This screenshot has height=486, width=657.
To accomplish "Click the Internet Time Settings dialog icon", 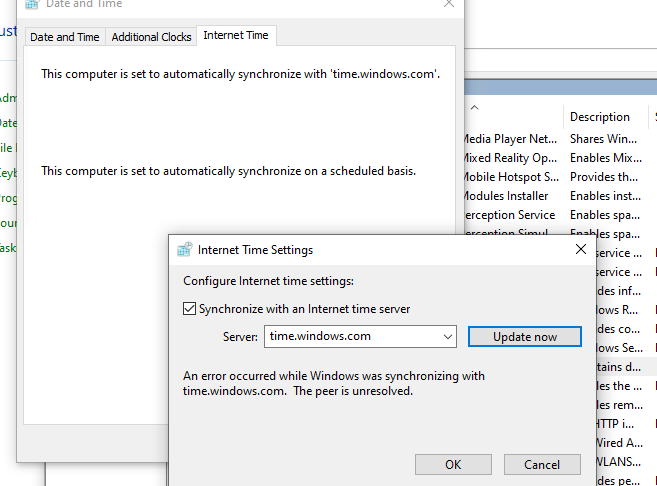I will coord(184,250).
